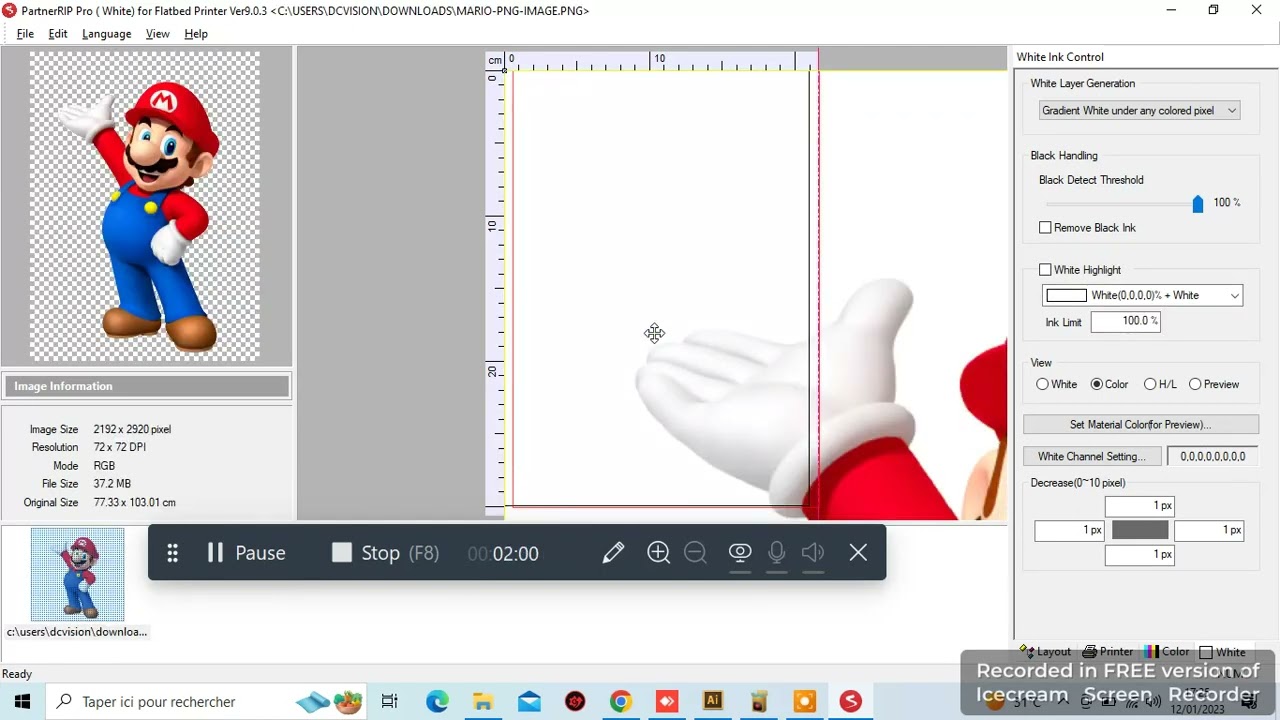Click the left Decrease pixel field
The width and height of the screenshot is (1280, 720).
coord(1070,531)
